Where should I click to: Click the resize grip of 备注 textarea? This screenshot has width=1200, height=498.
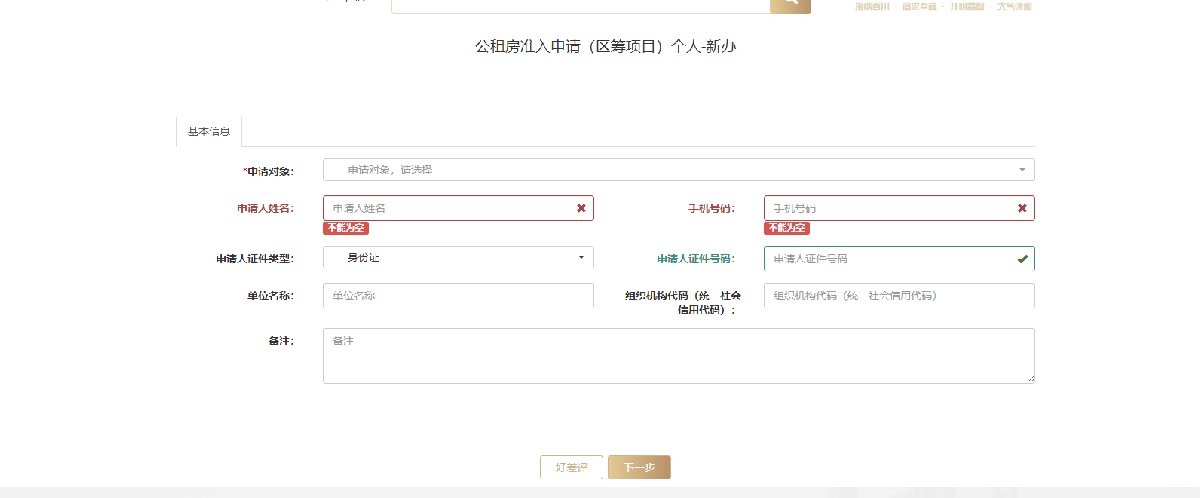pyautogui.click(x=1029, y=377)
